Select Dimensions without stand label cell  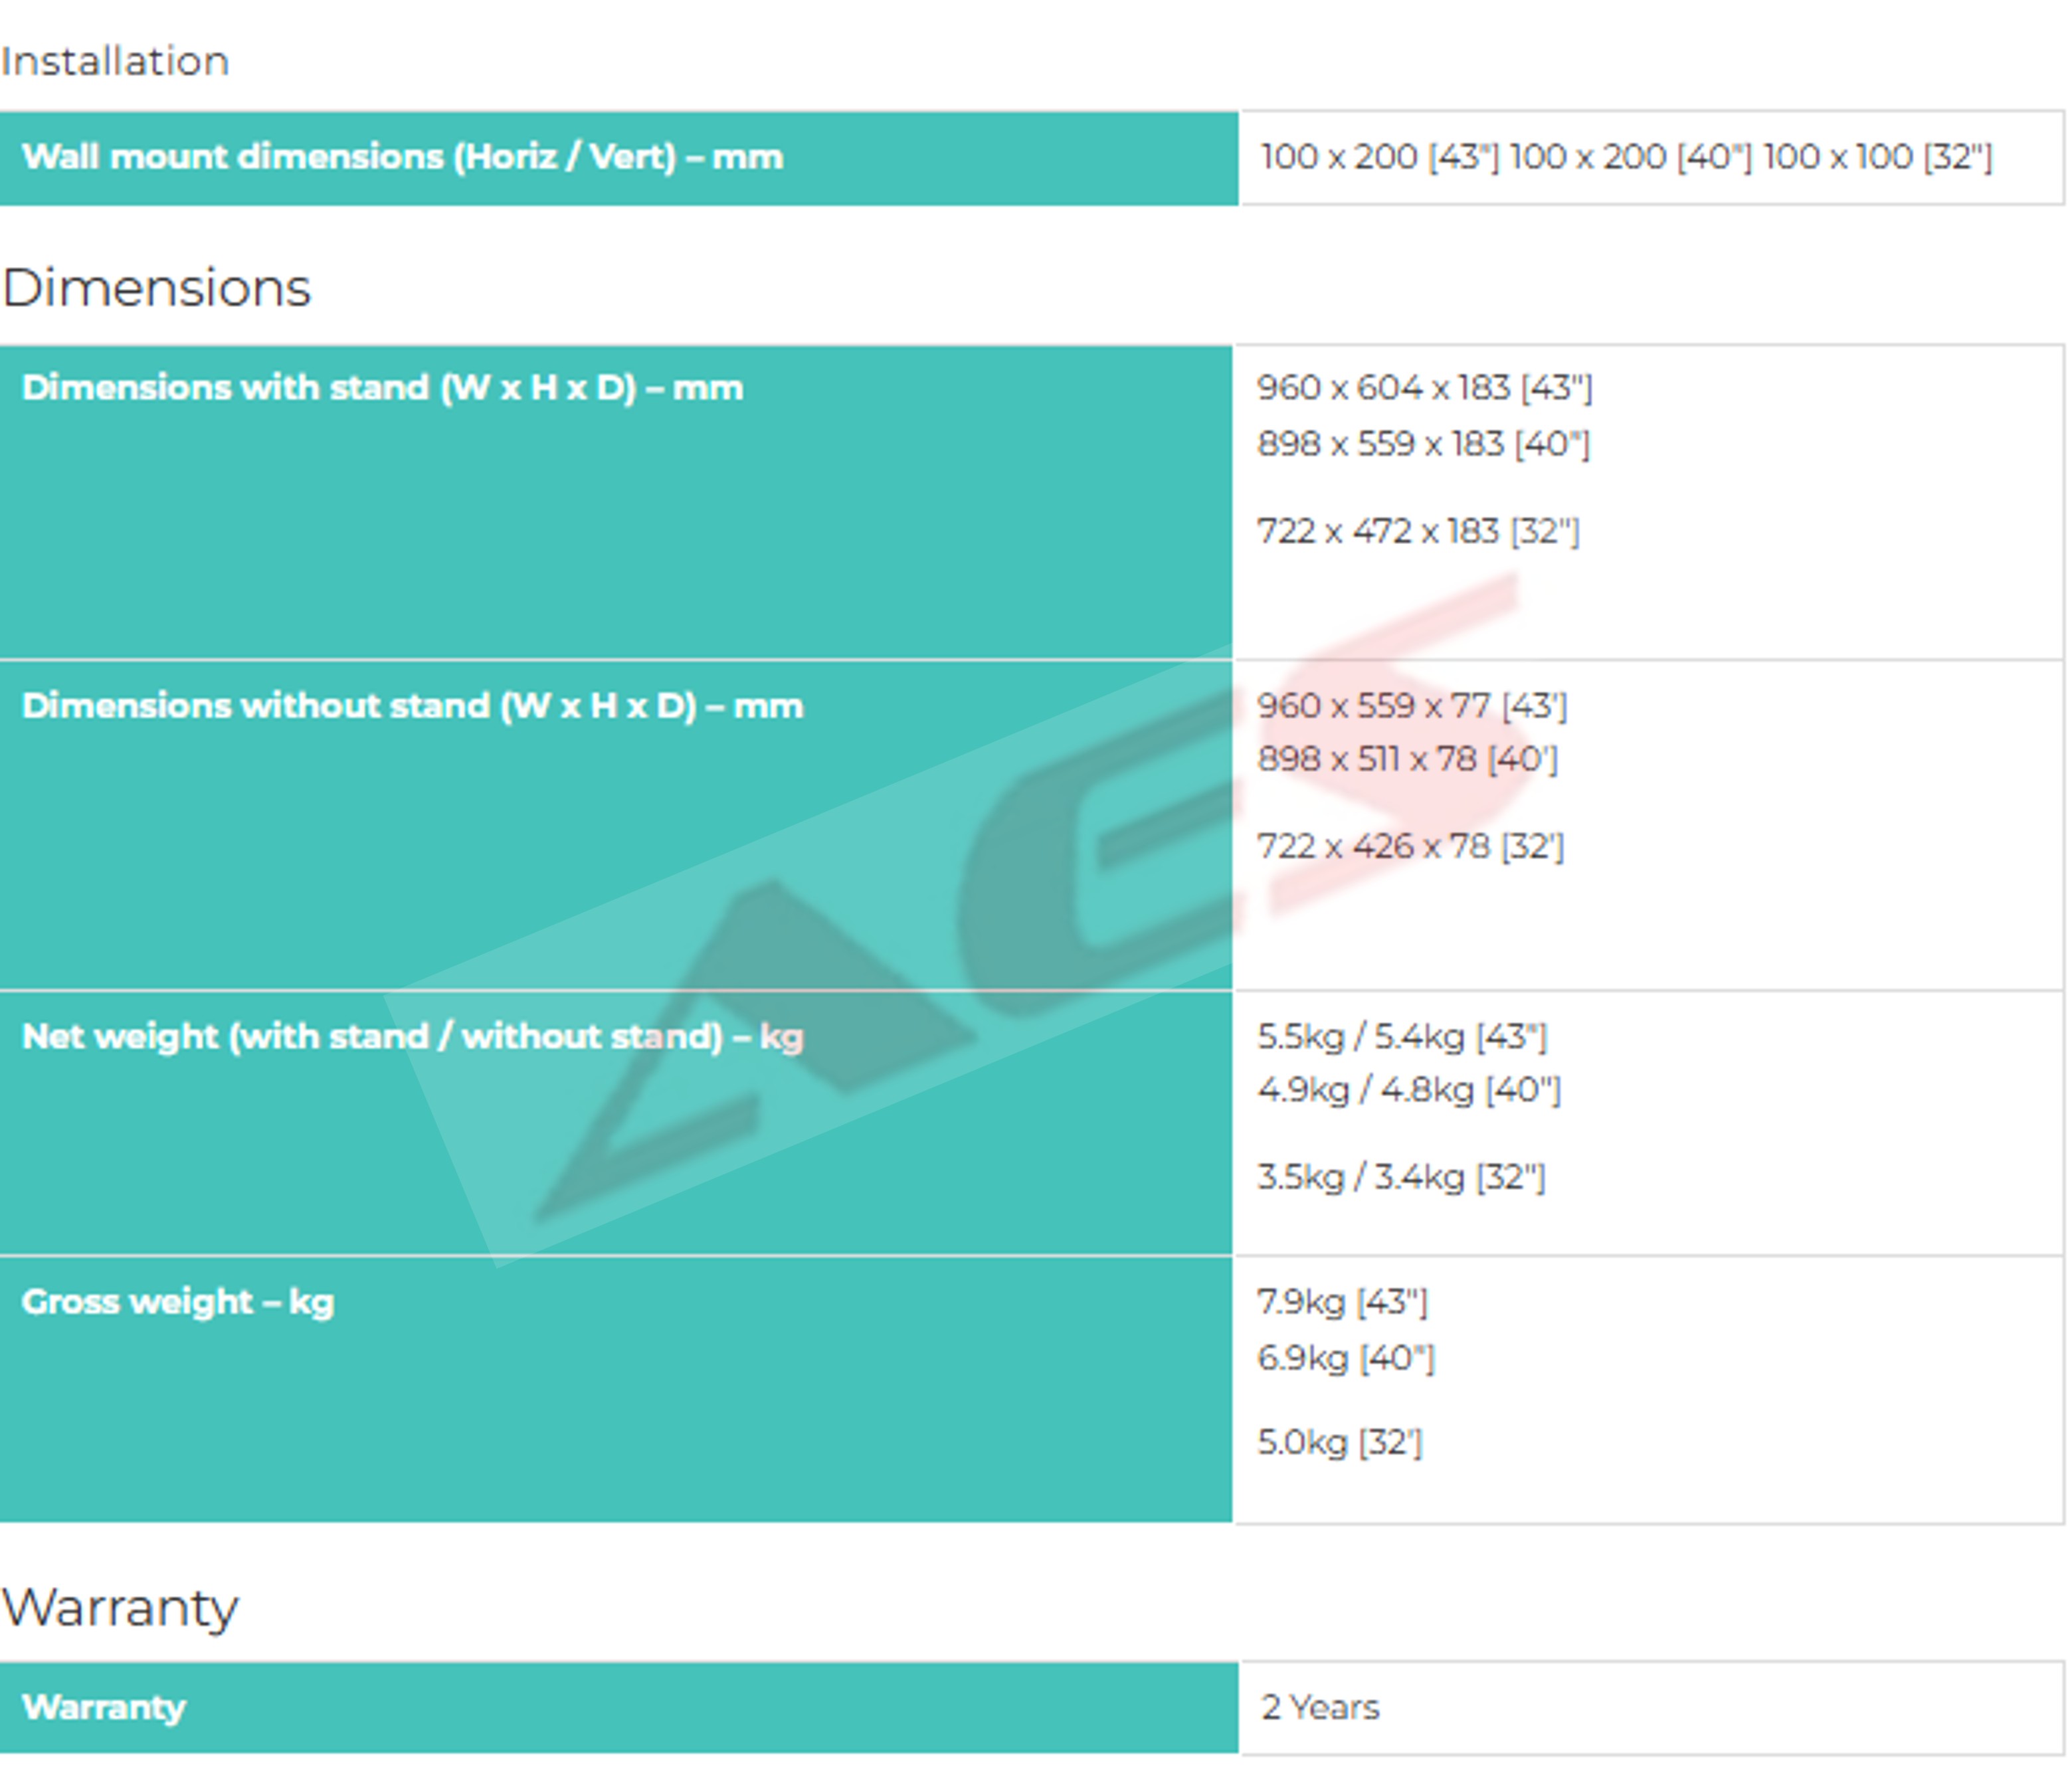tap(412, 706)
